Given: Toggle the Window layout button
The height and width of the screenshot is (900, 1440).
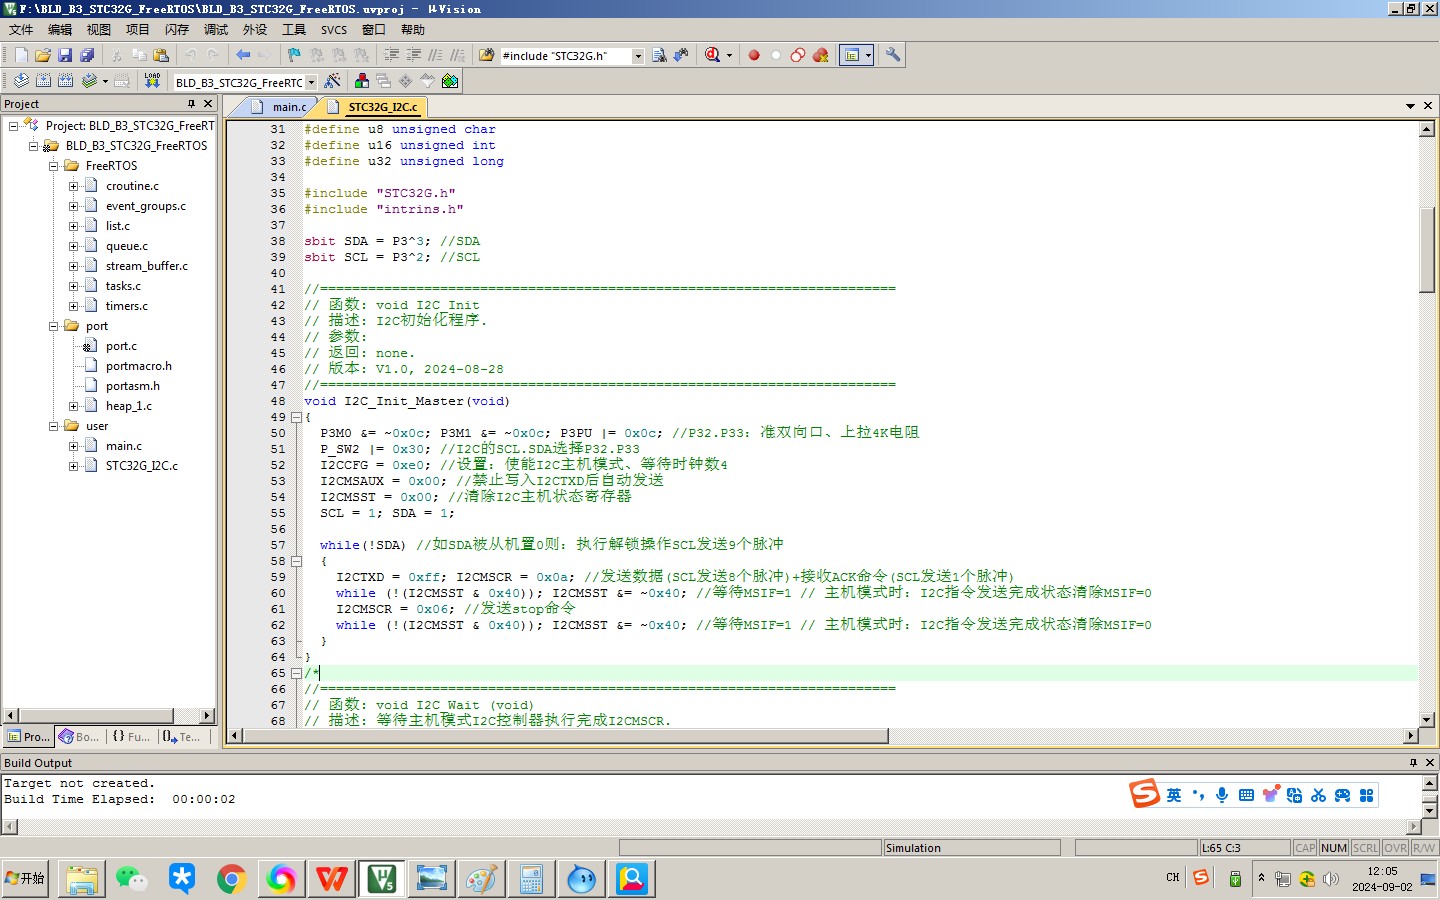Looking at the screenshot, I should [852, 56].
